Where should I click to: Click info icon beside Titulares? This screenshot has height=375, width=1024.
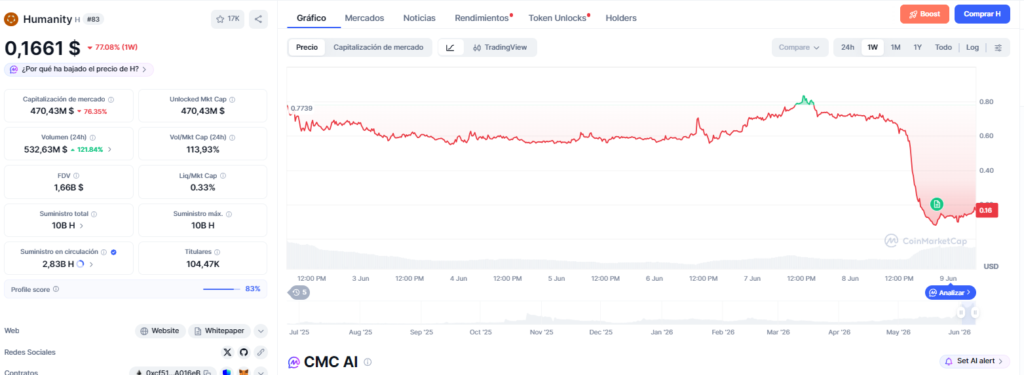pyautogui.click(x=217, y=252)
